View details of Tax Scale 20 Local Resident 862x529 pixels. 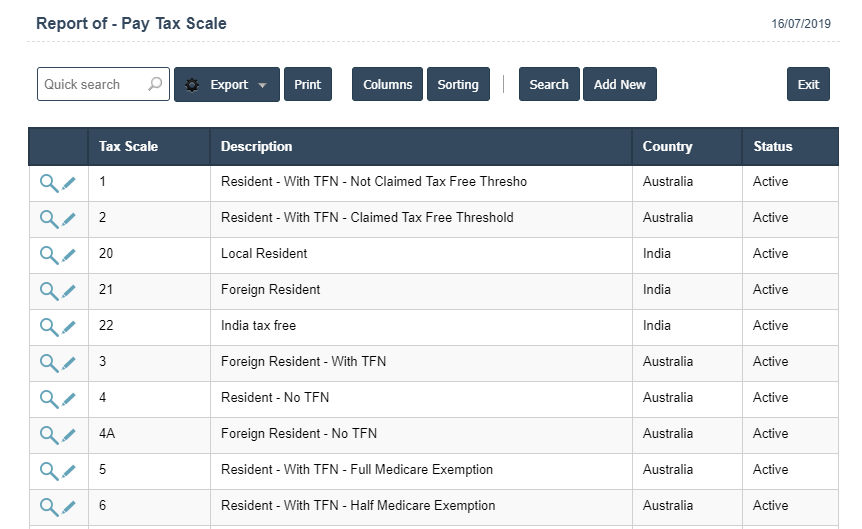coord(48,255)
